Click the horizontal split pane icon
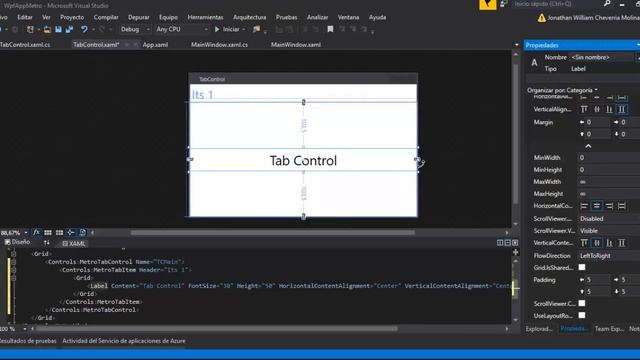640x360 pixels. click(x=508, y=243)
